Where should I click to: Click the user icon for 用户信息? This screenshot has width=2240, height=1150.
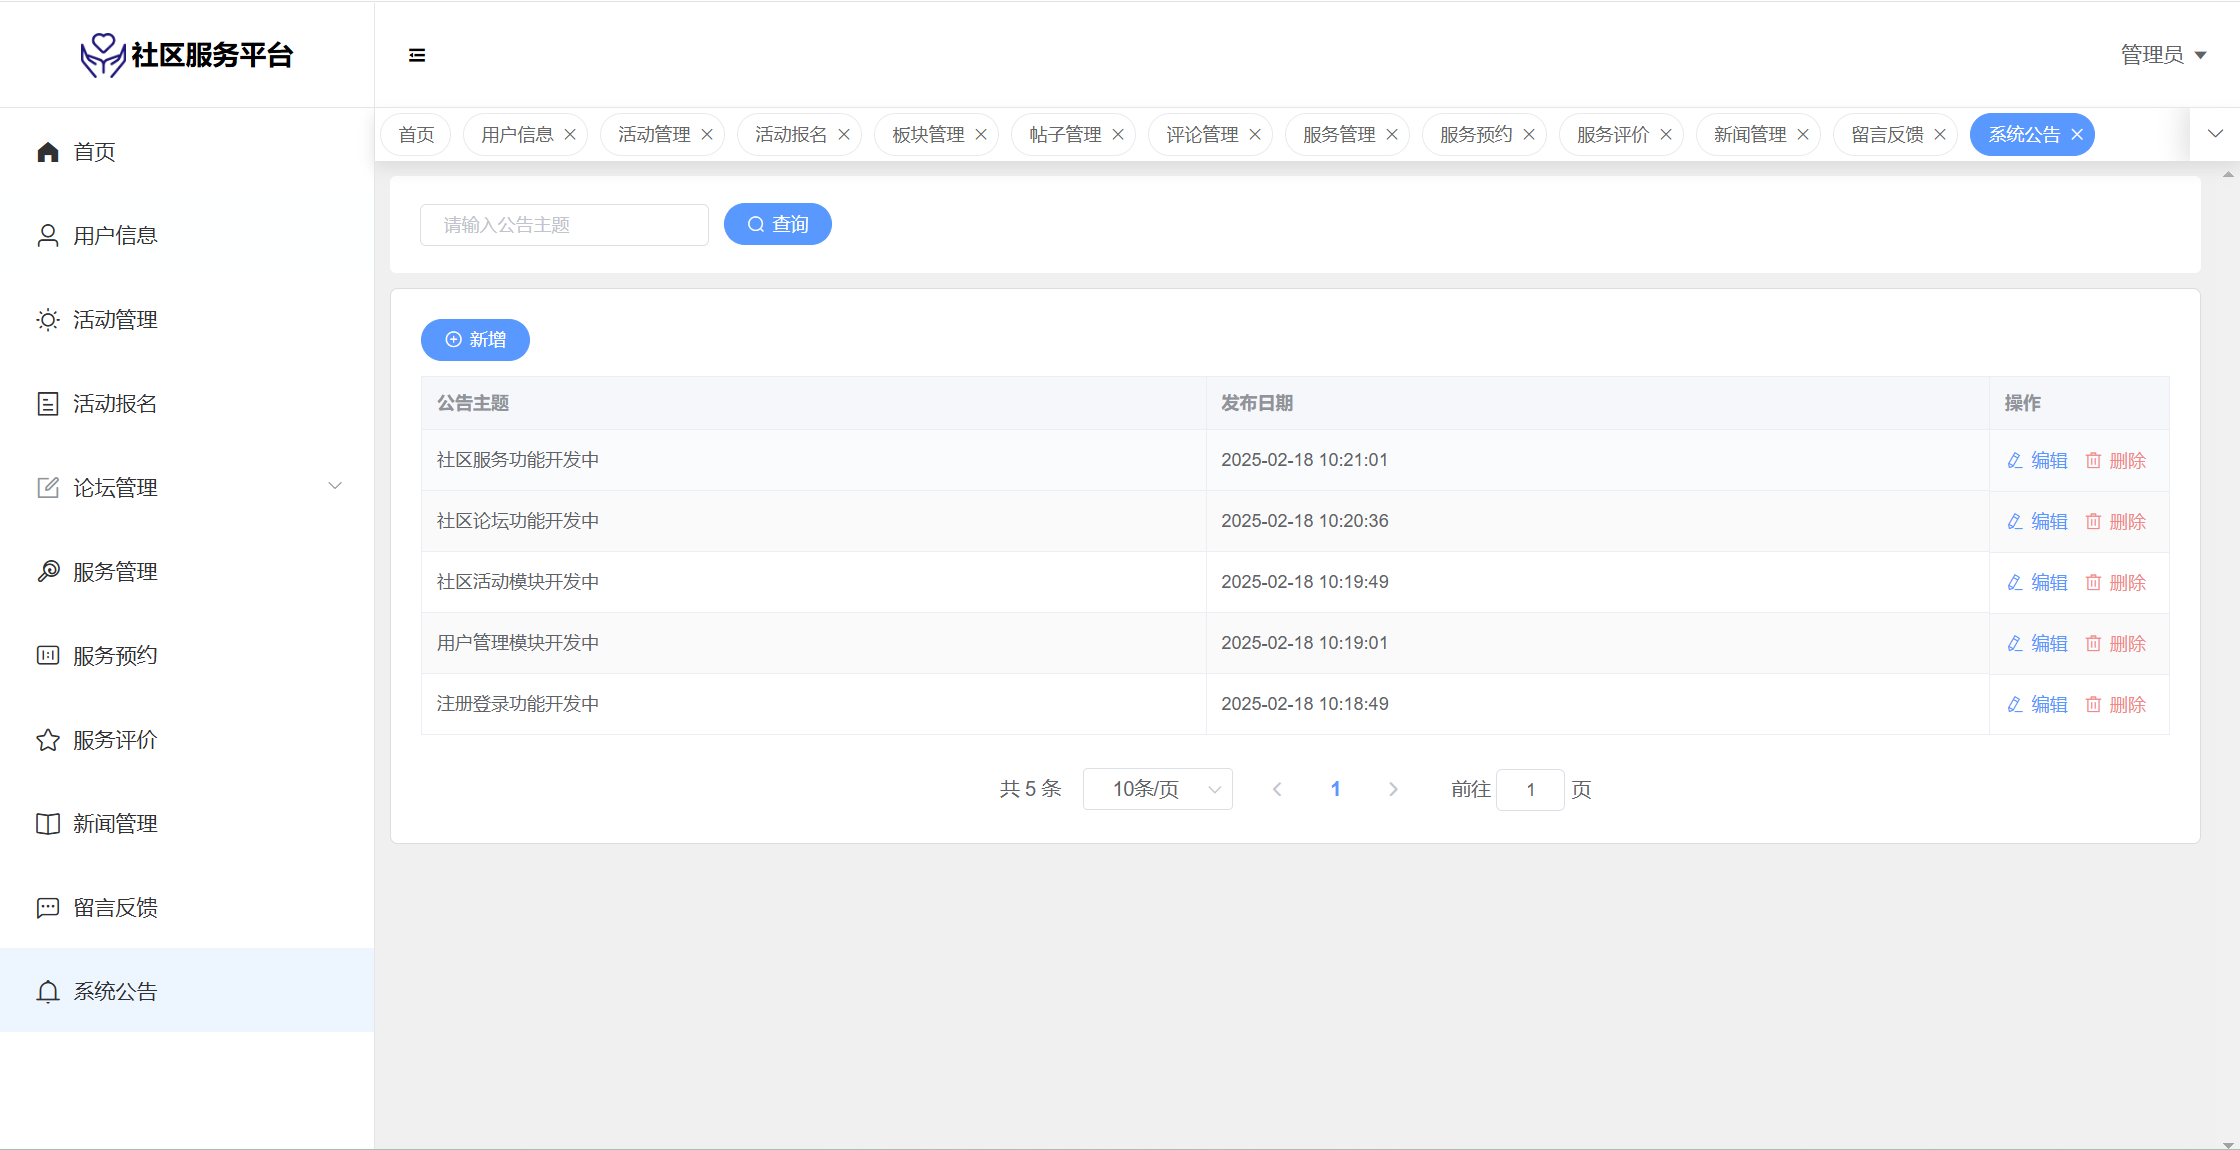pos(48,236)
